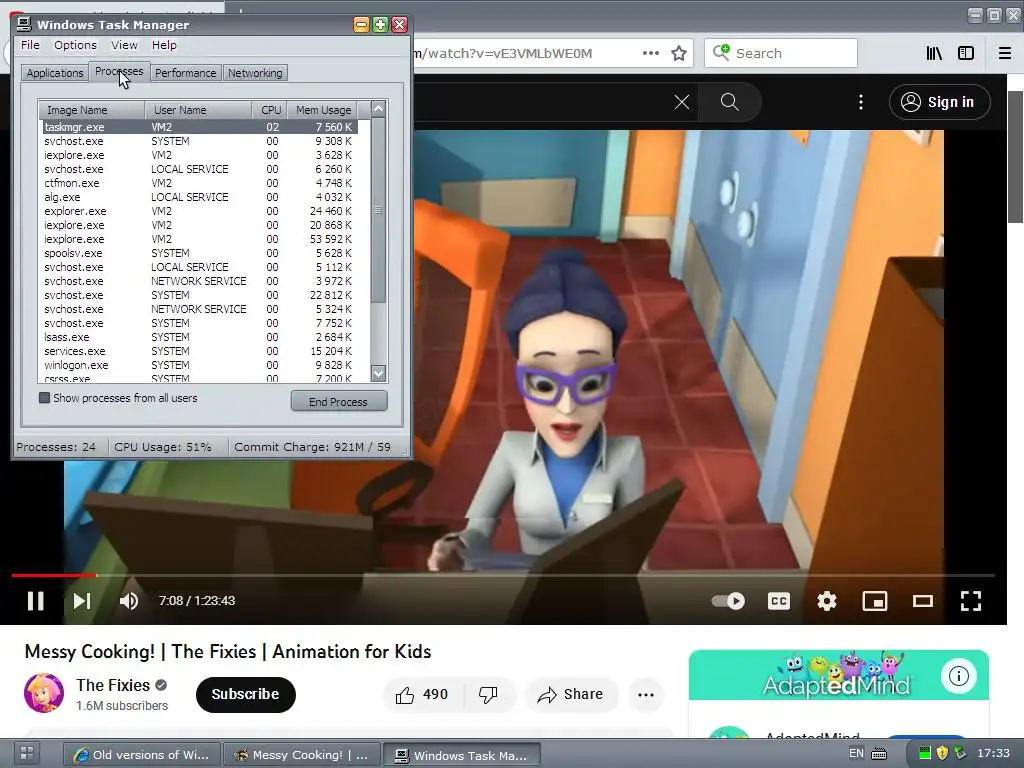Click Sign in button on YouTube

[x=939, y=102]
